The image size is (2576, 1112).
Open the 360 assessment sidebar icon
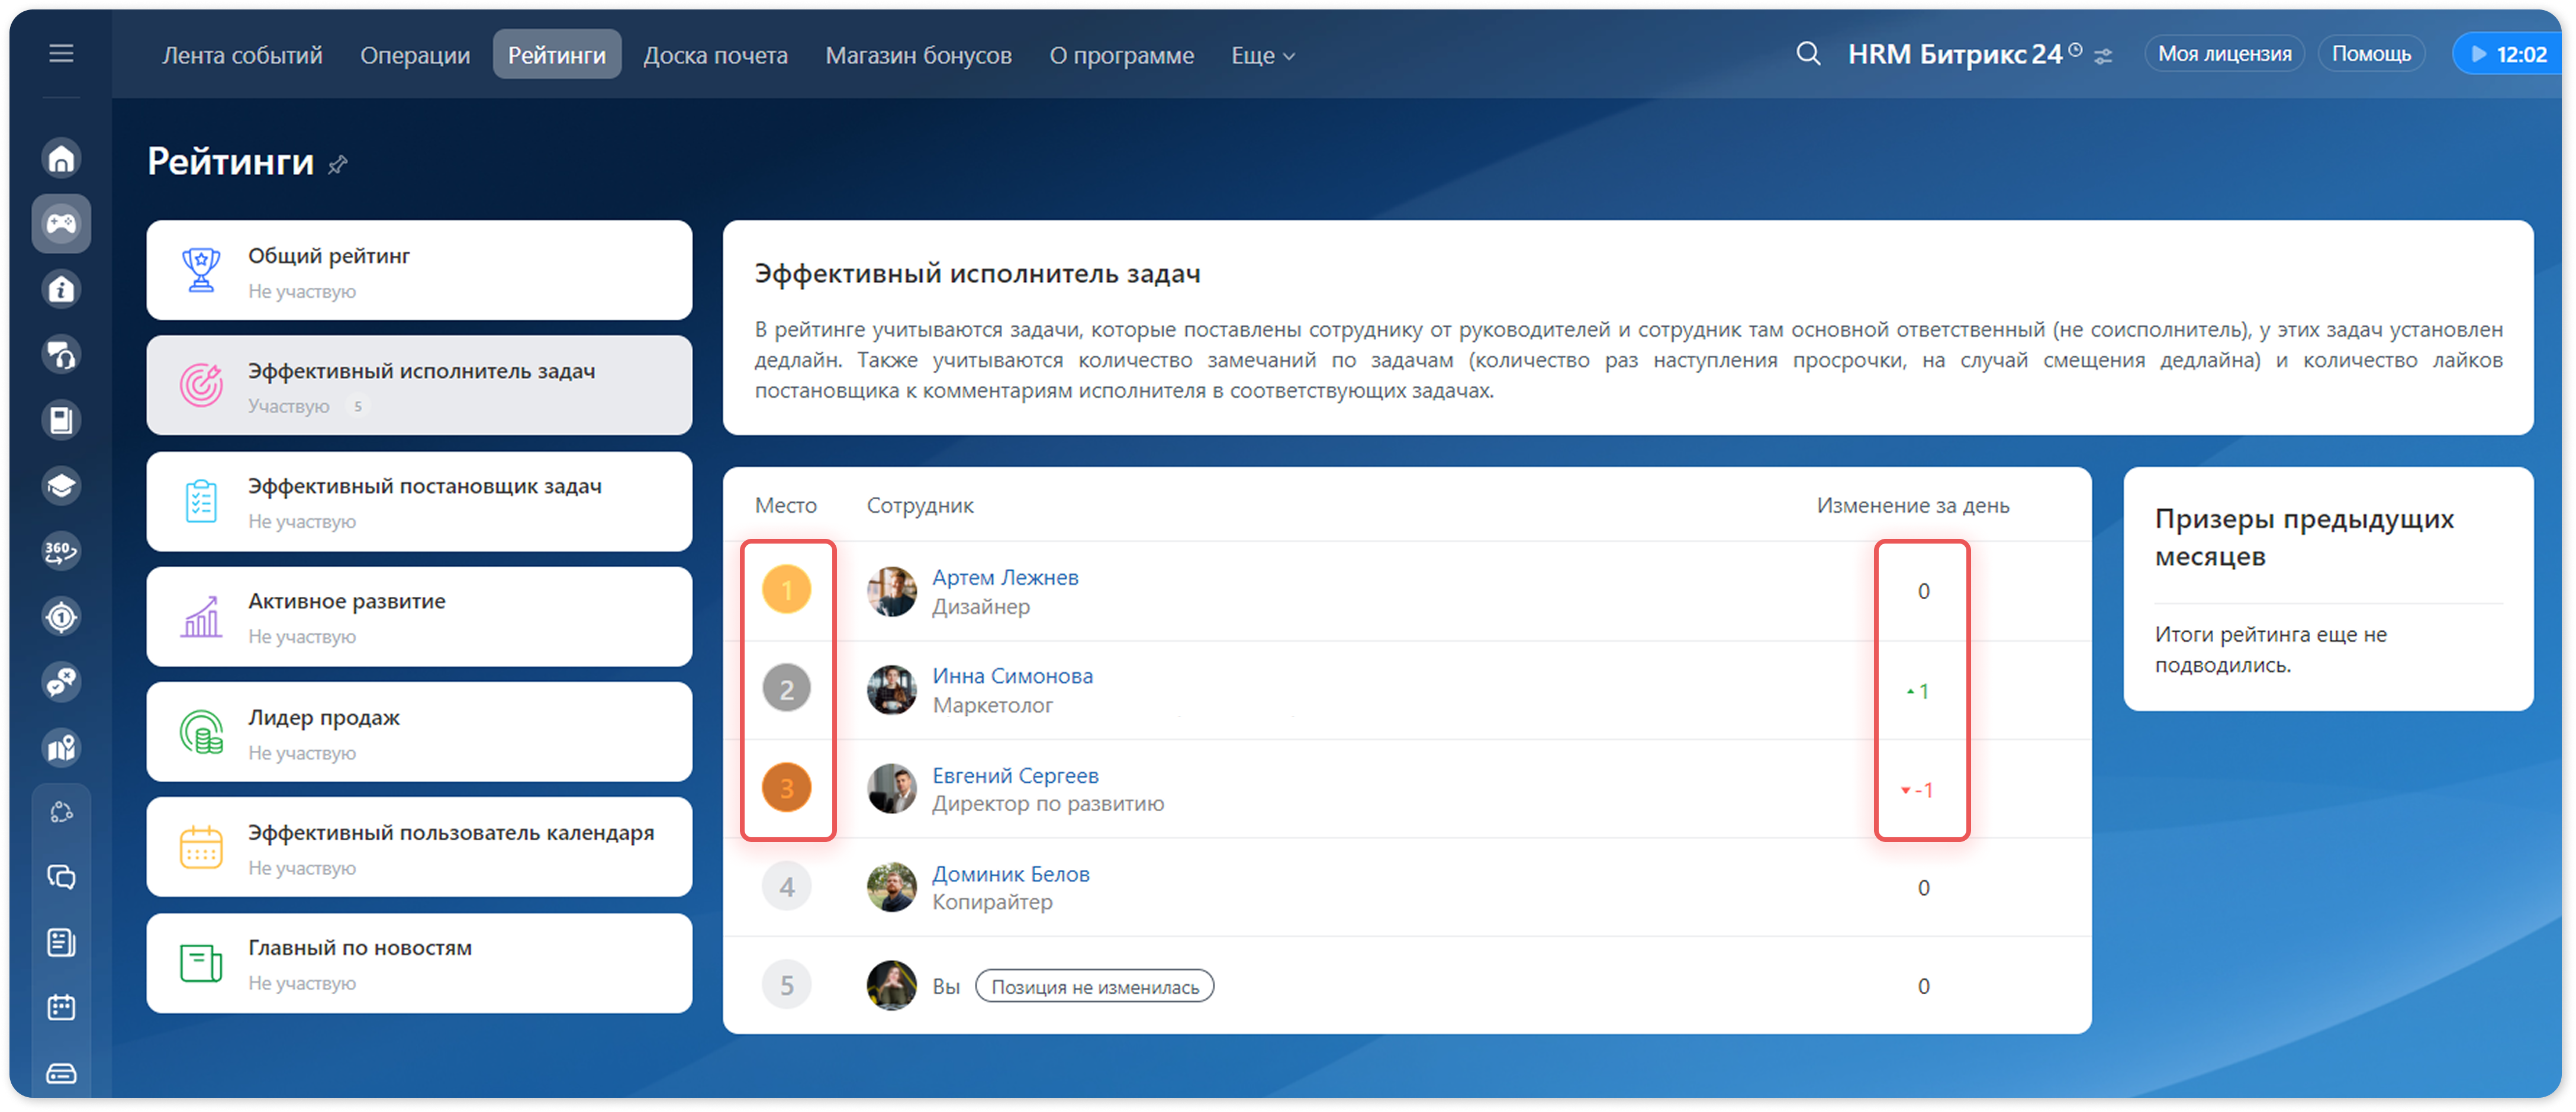[x=61, y=550]
